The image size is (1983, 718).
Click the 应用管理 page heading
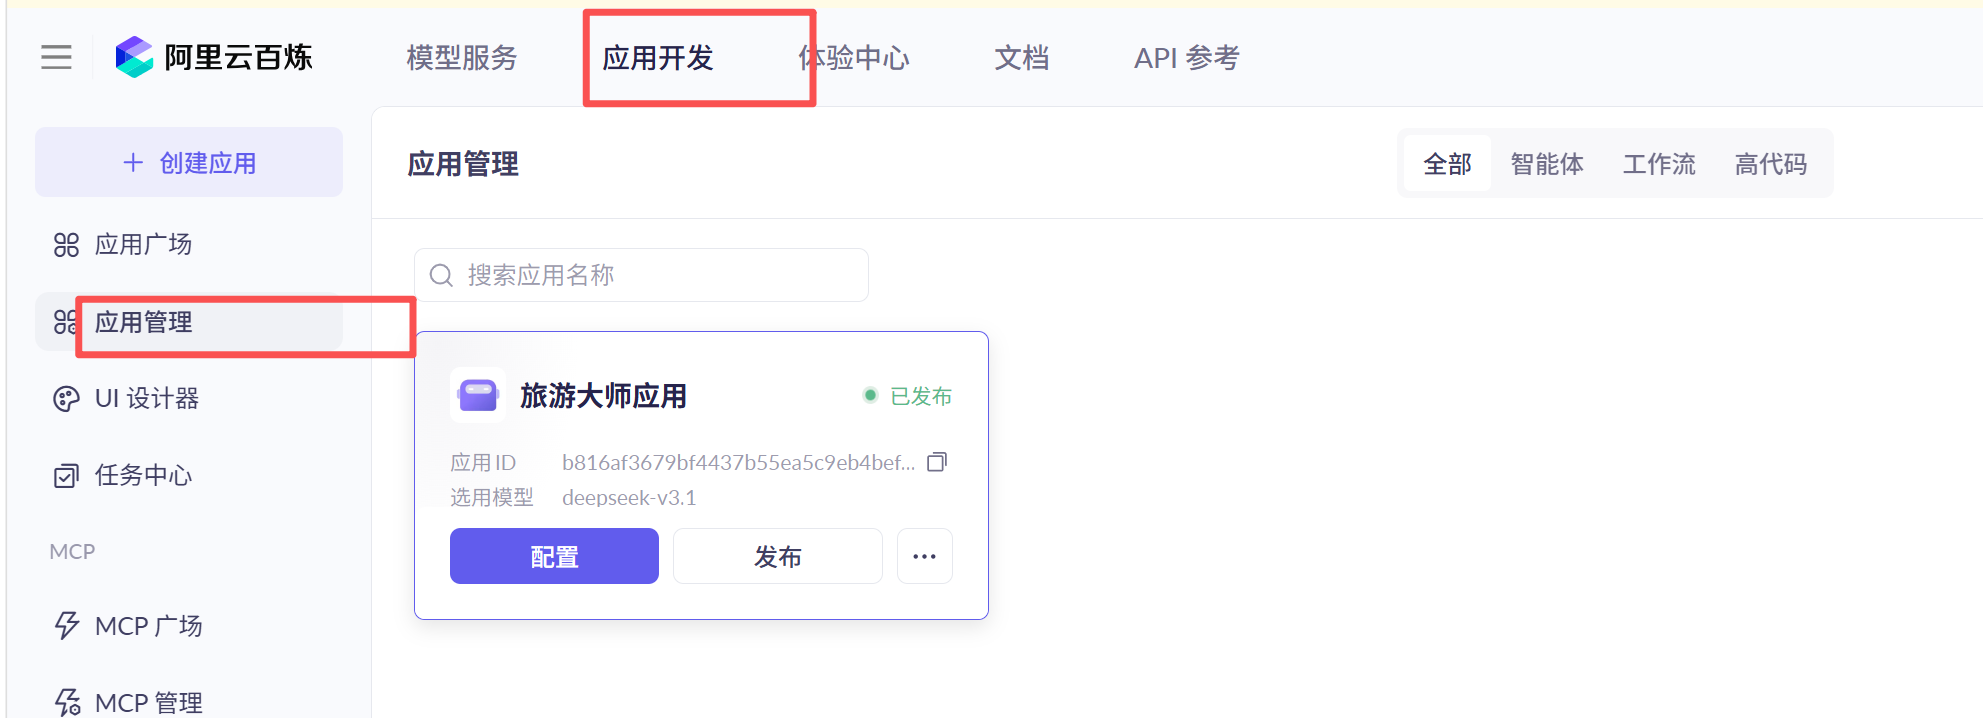point(463,163)
